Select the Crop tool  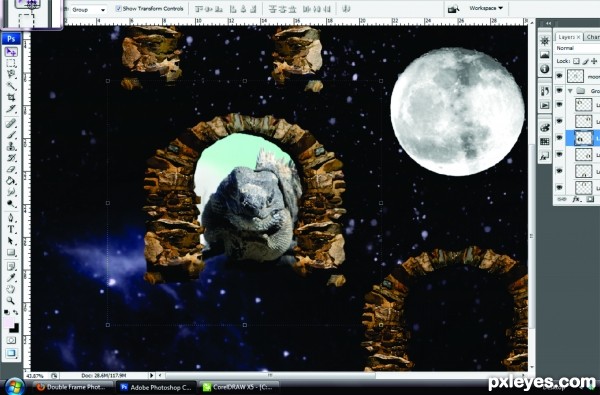point(11,98)
